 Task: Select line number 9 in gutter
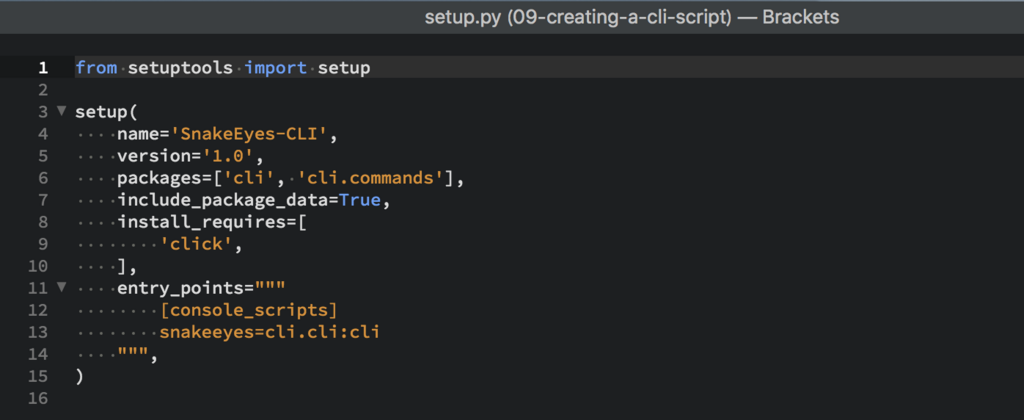[42, 244]
